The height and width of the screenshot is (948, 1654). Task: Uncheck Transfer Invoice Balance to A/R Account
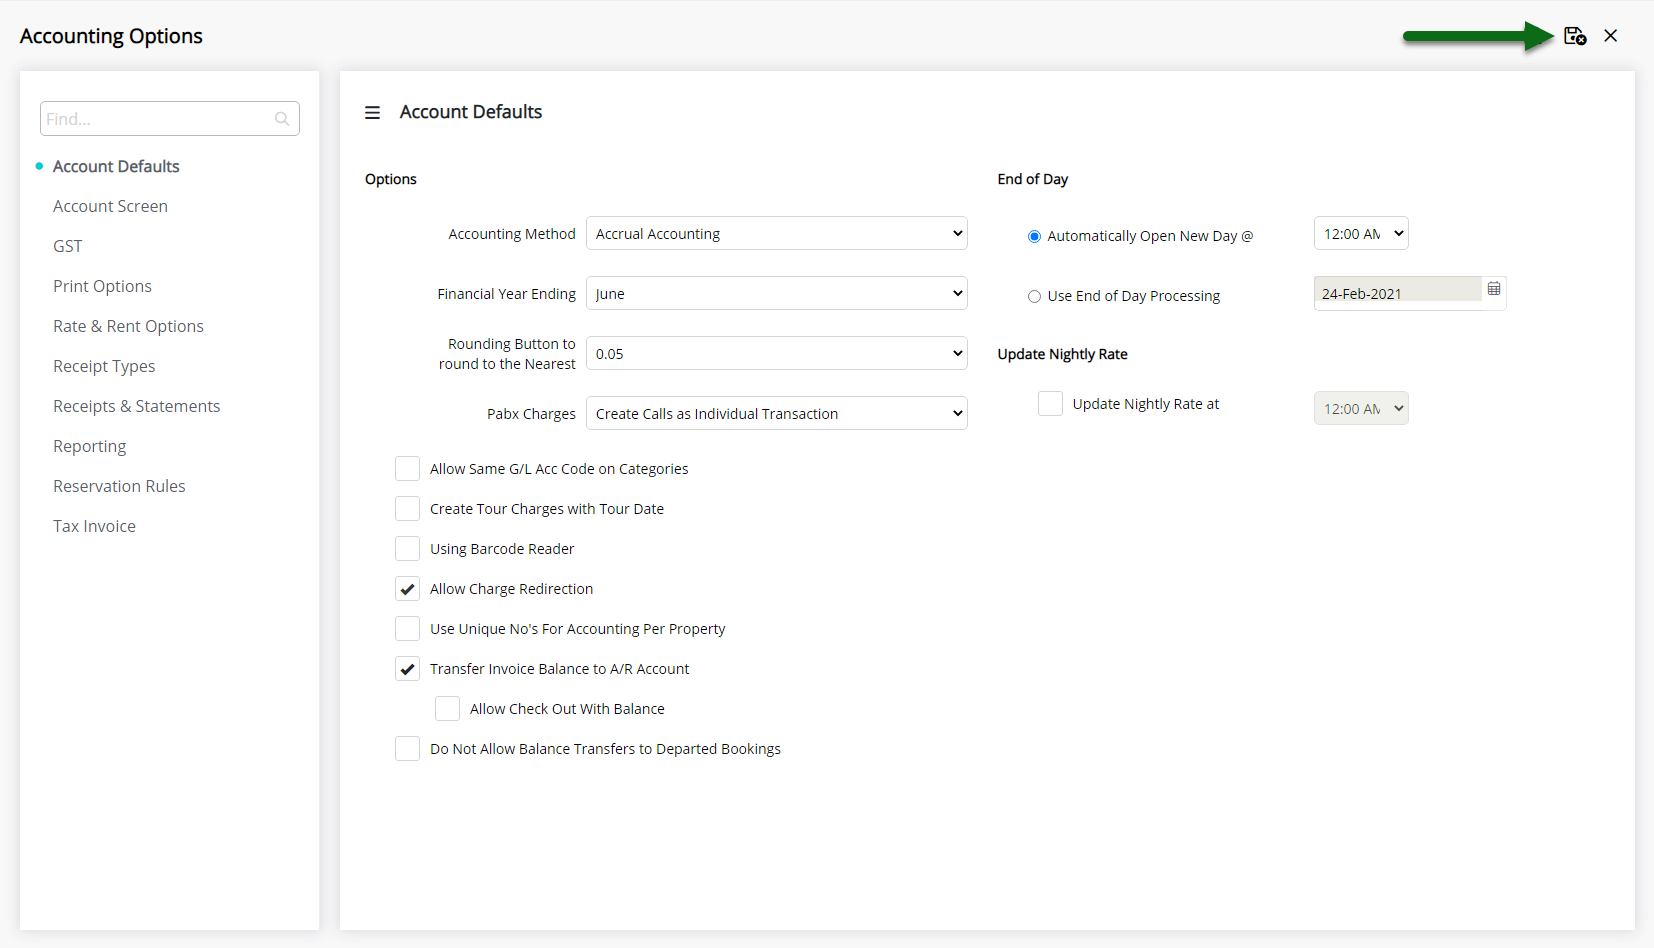(407, 669)
